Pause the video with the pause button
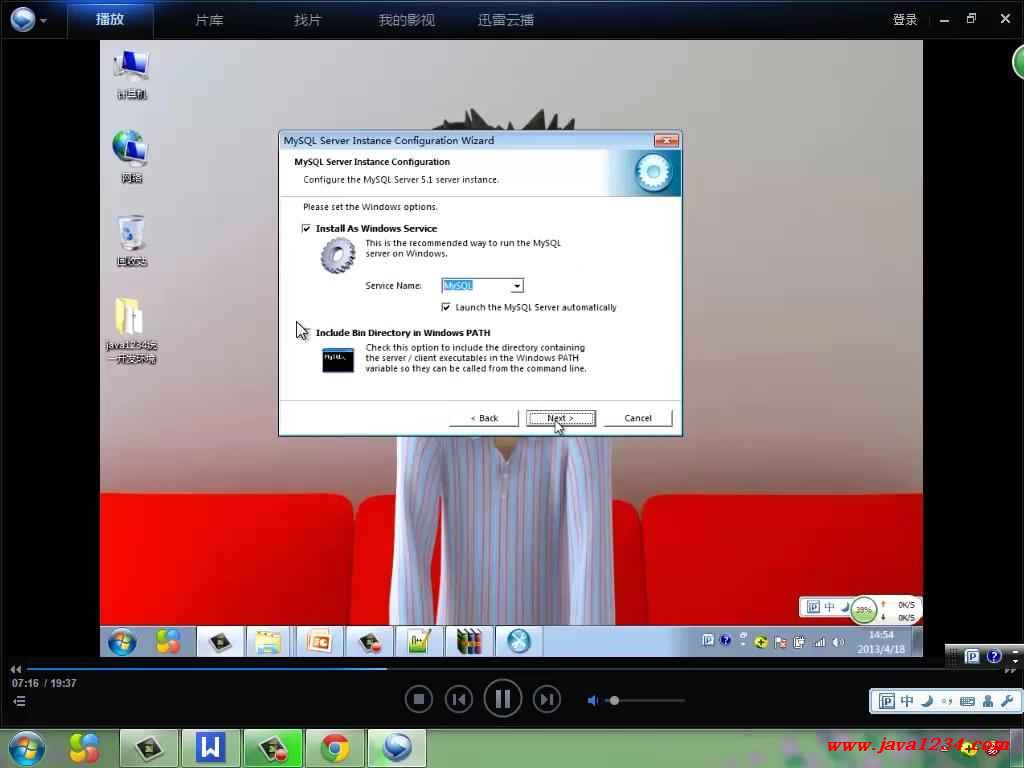Screen dimensions: 1024x768 pyautogui.click(x=503, y=699)
